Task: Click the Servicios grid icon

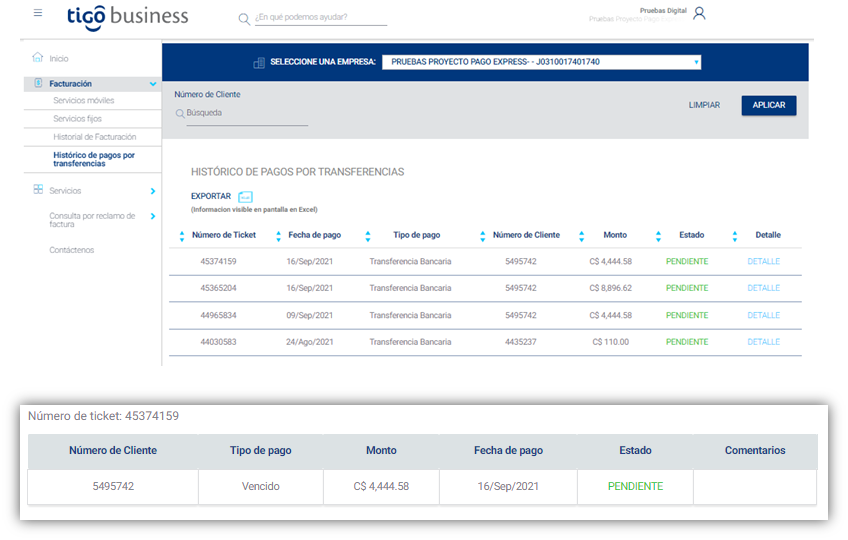Action: [x=38, y=189]
